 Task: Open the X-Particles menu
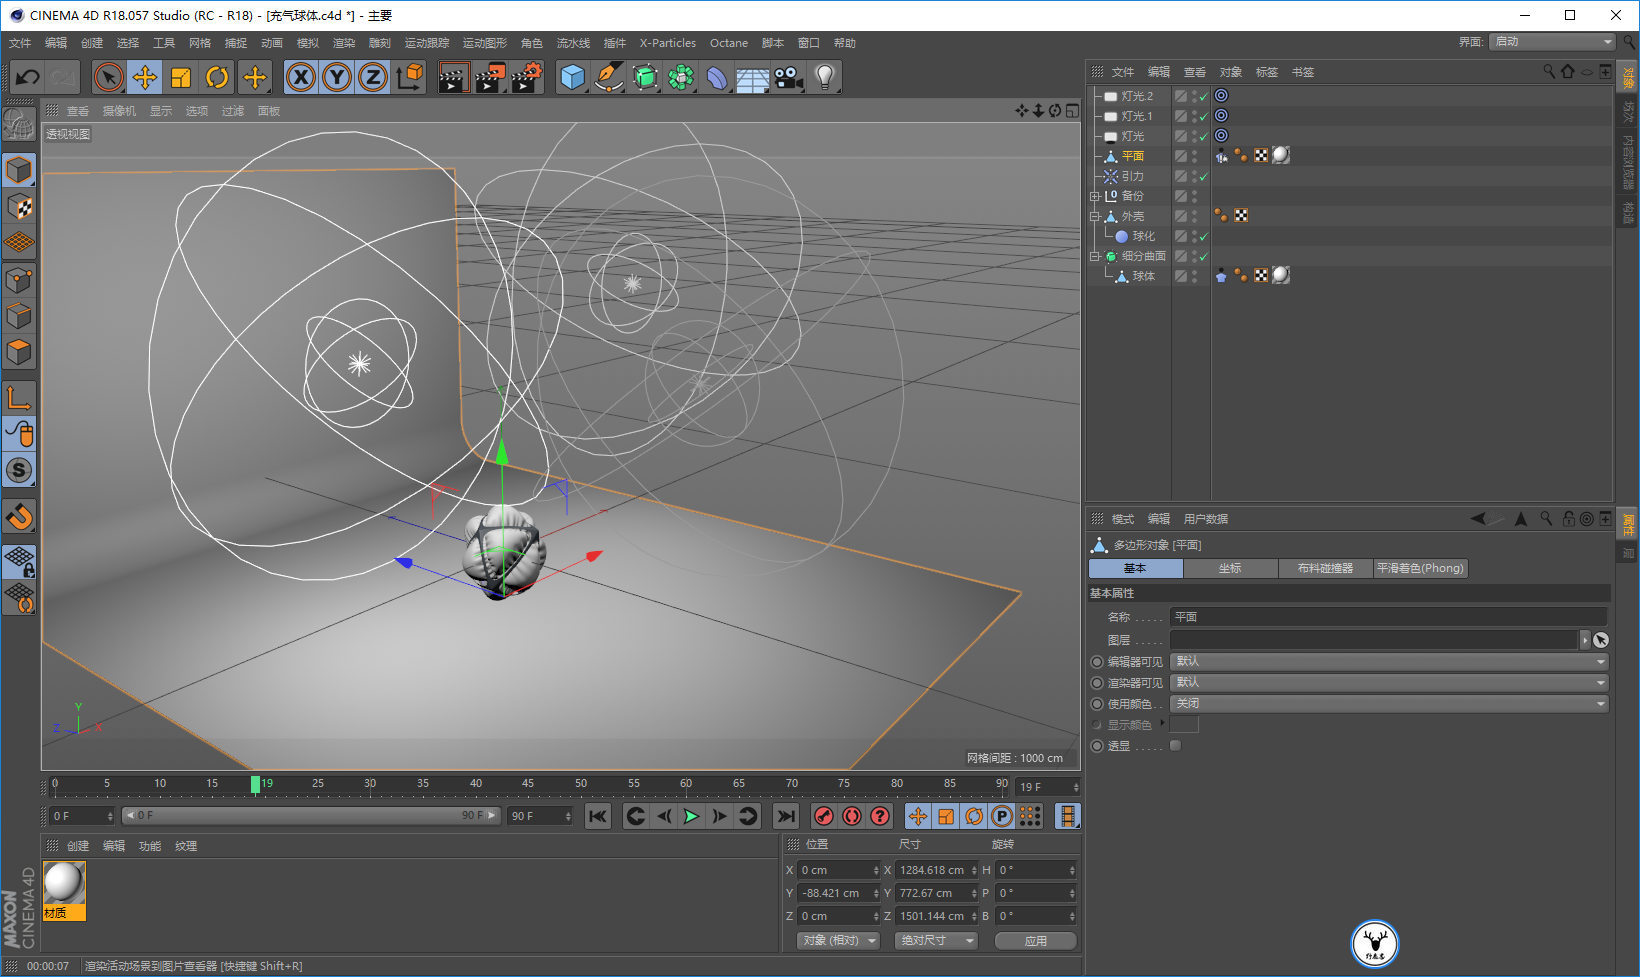[668, 43]
